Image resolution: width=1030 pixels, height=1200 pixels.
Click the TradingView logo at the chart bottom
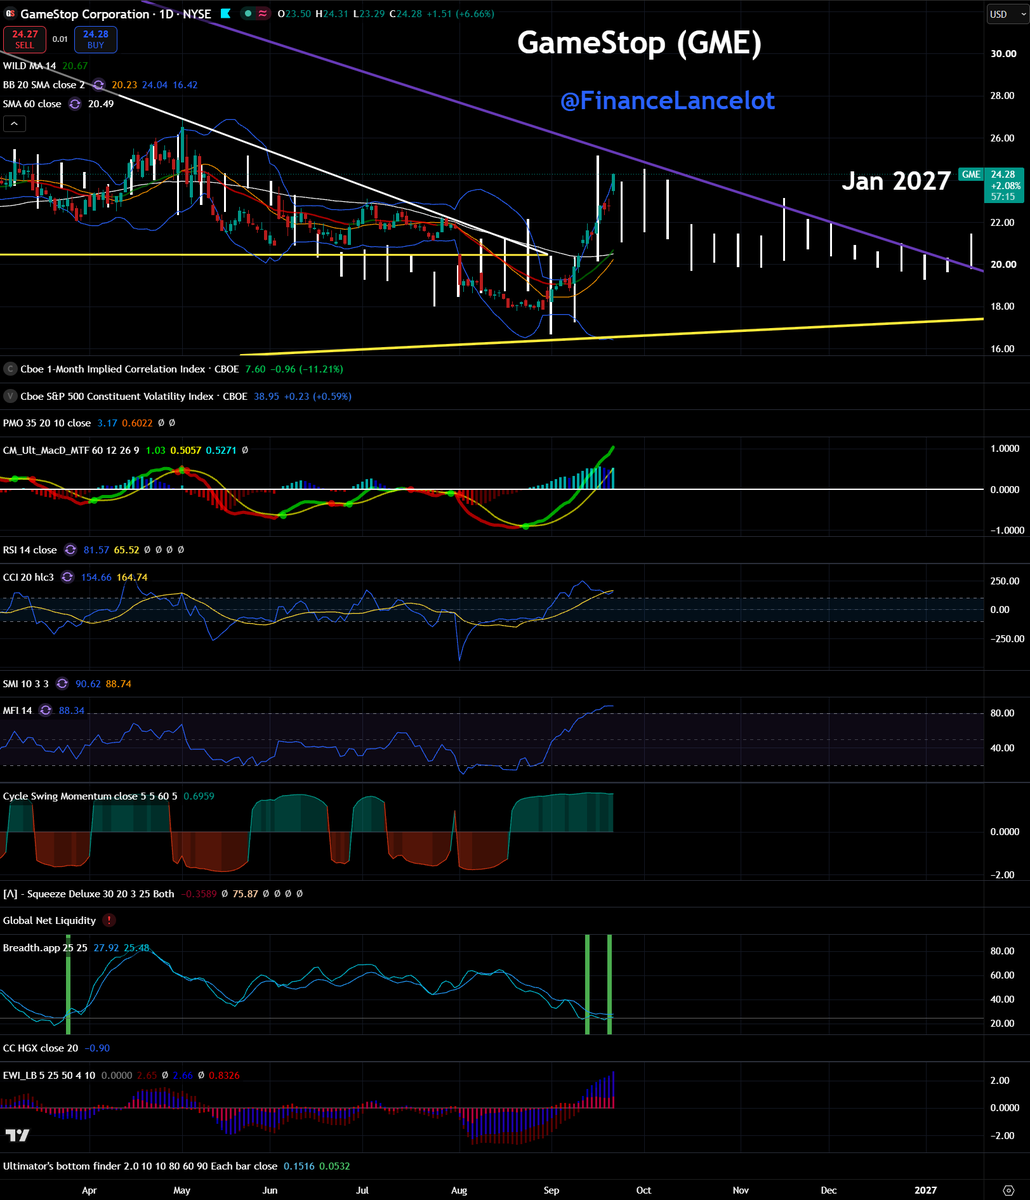coord(16,1135)
